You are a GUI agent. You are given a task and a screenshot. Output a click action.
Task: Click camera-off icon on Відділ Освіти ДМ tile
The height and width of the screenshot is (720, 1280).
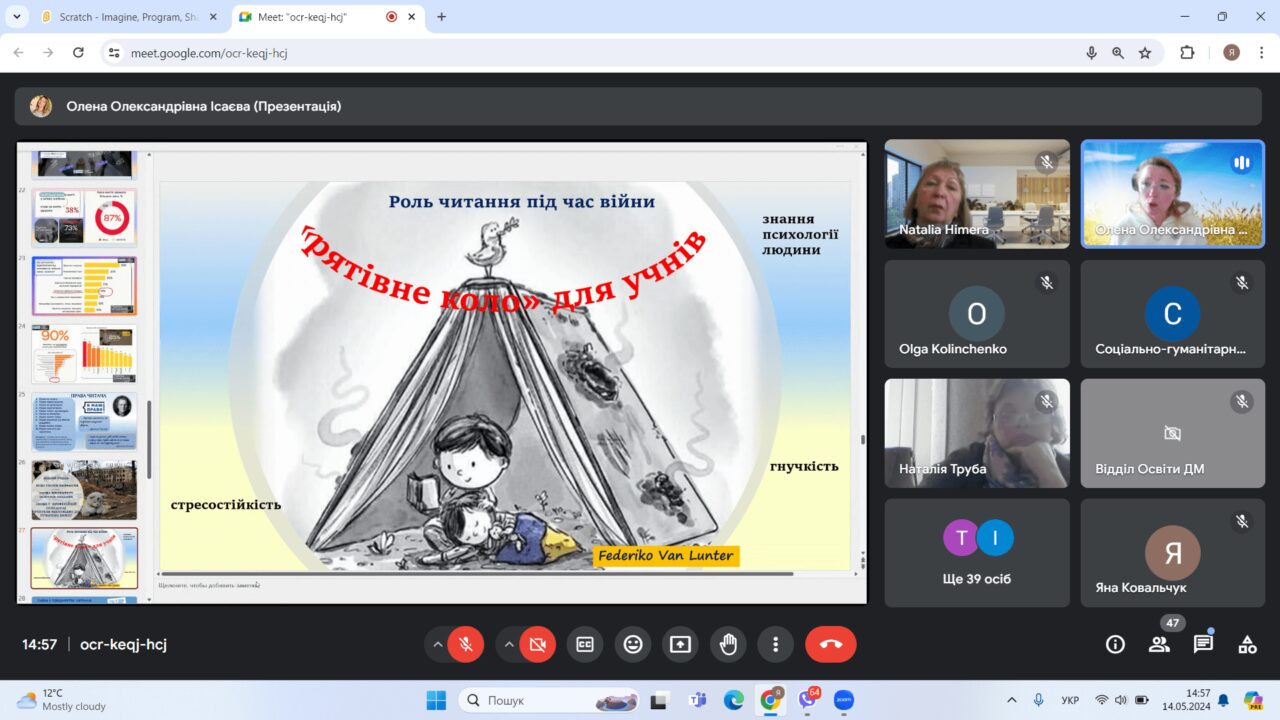pyautogui.click(x=1173, y=433)
